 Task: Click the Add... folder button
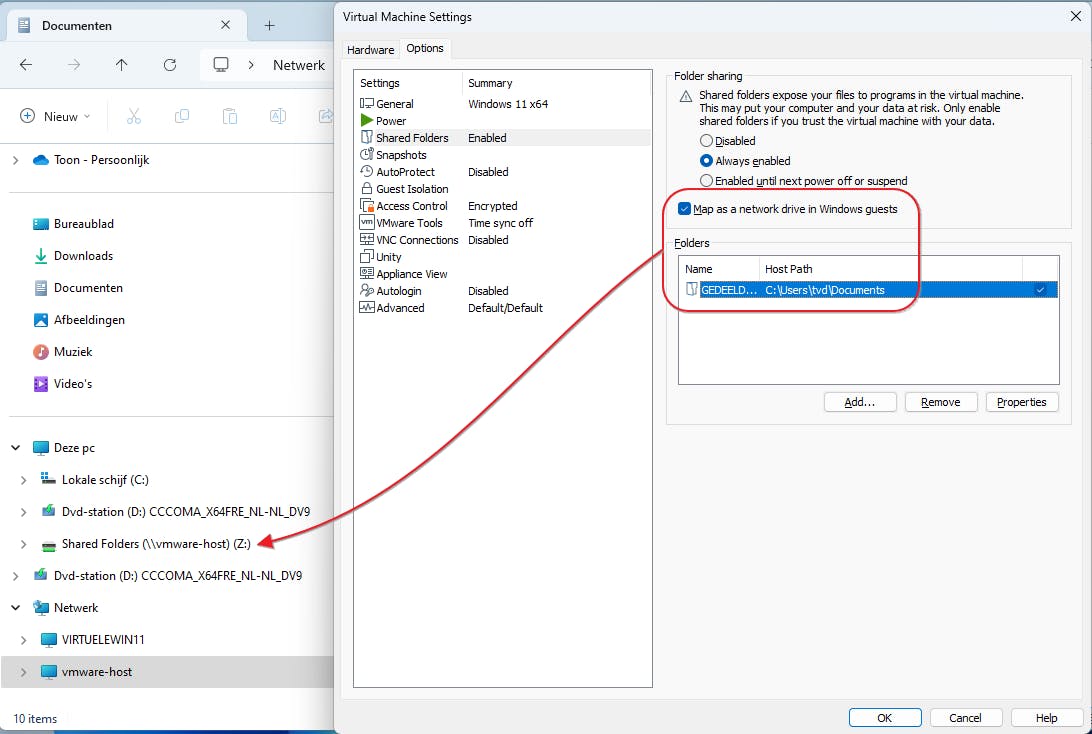(x=860, y=402)
